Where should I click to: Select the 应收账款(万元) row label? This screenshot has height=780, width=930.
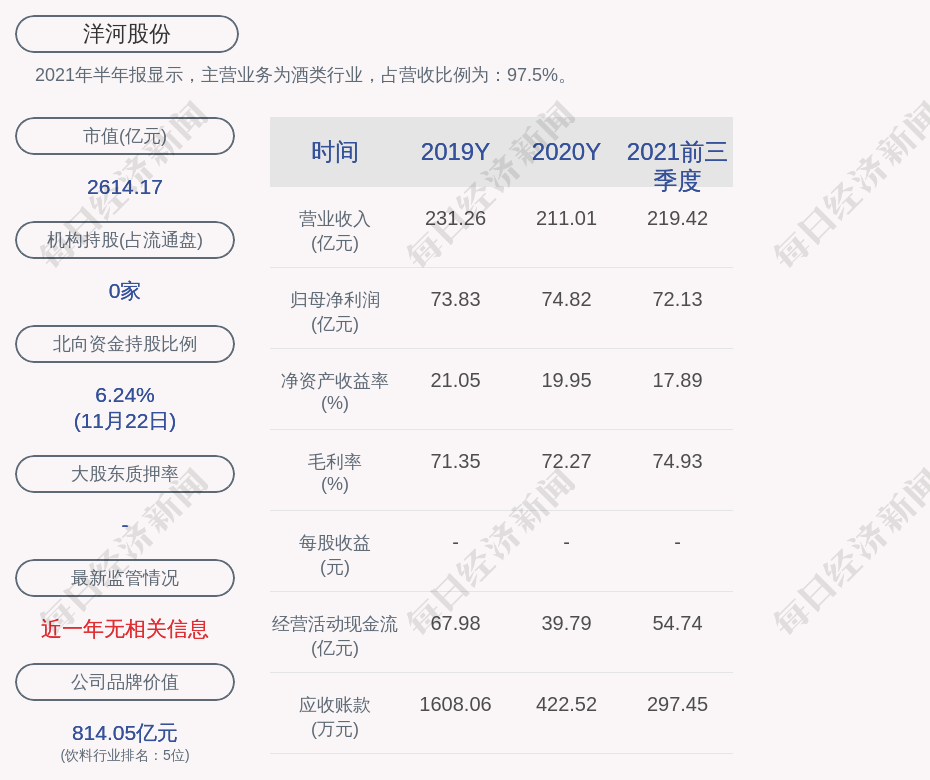335,717
